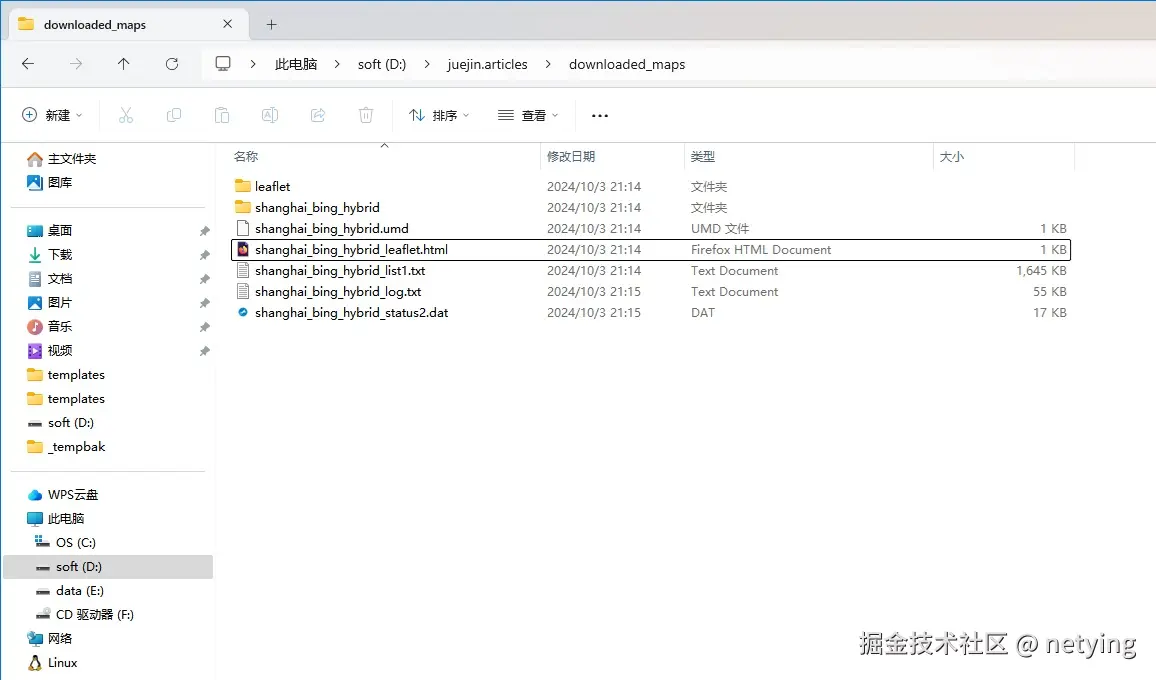1156x680 pixels.
Task: Refresh the folder view
Action: (x=171, y=63)
